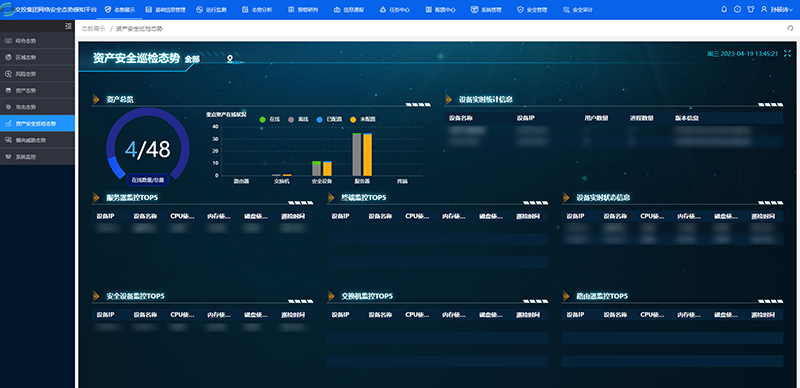Open the 全部 region selector

pyautogui.click(x=192, y=59)
